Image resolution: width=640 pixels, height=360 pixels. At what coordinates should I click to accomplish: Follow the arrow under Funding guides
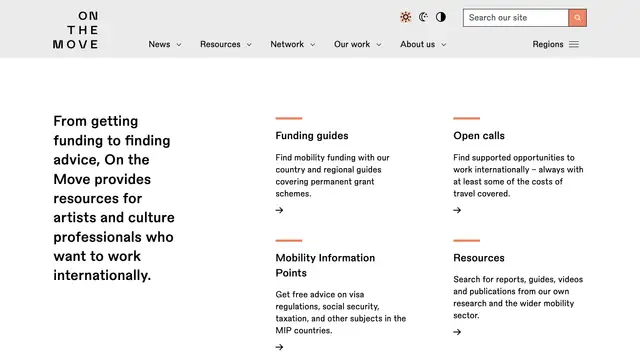click(279, 210)
